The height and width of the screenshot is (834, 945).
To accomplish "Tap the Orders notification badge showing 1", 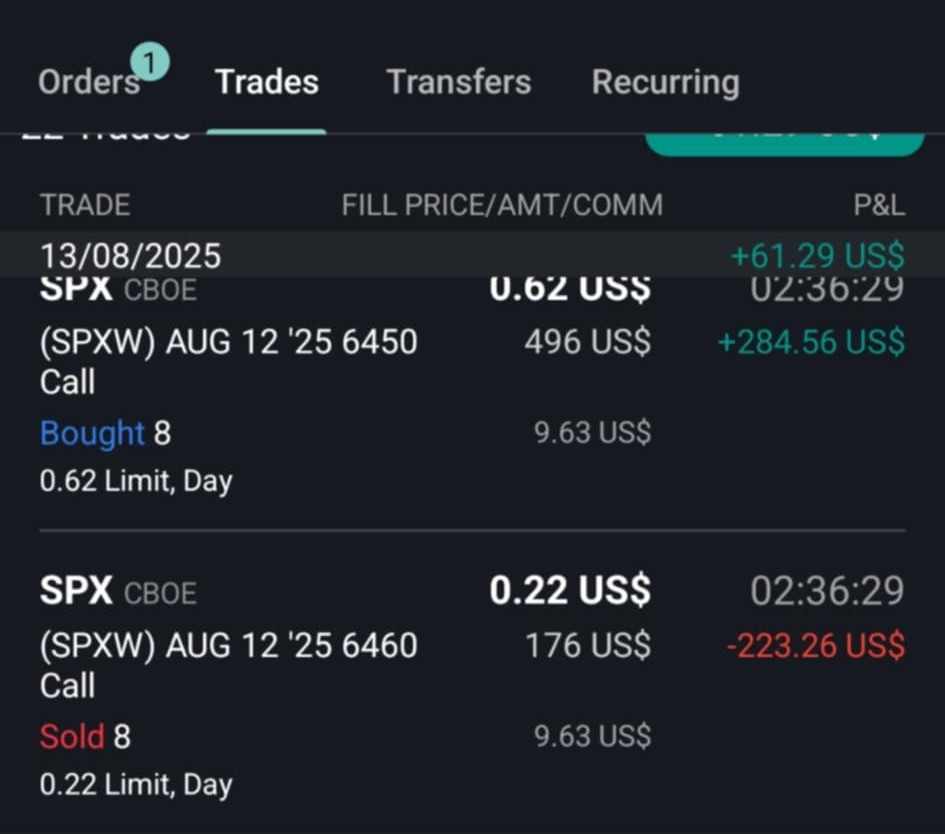I will point(149,61).
